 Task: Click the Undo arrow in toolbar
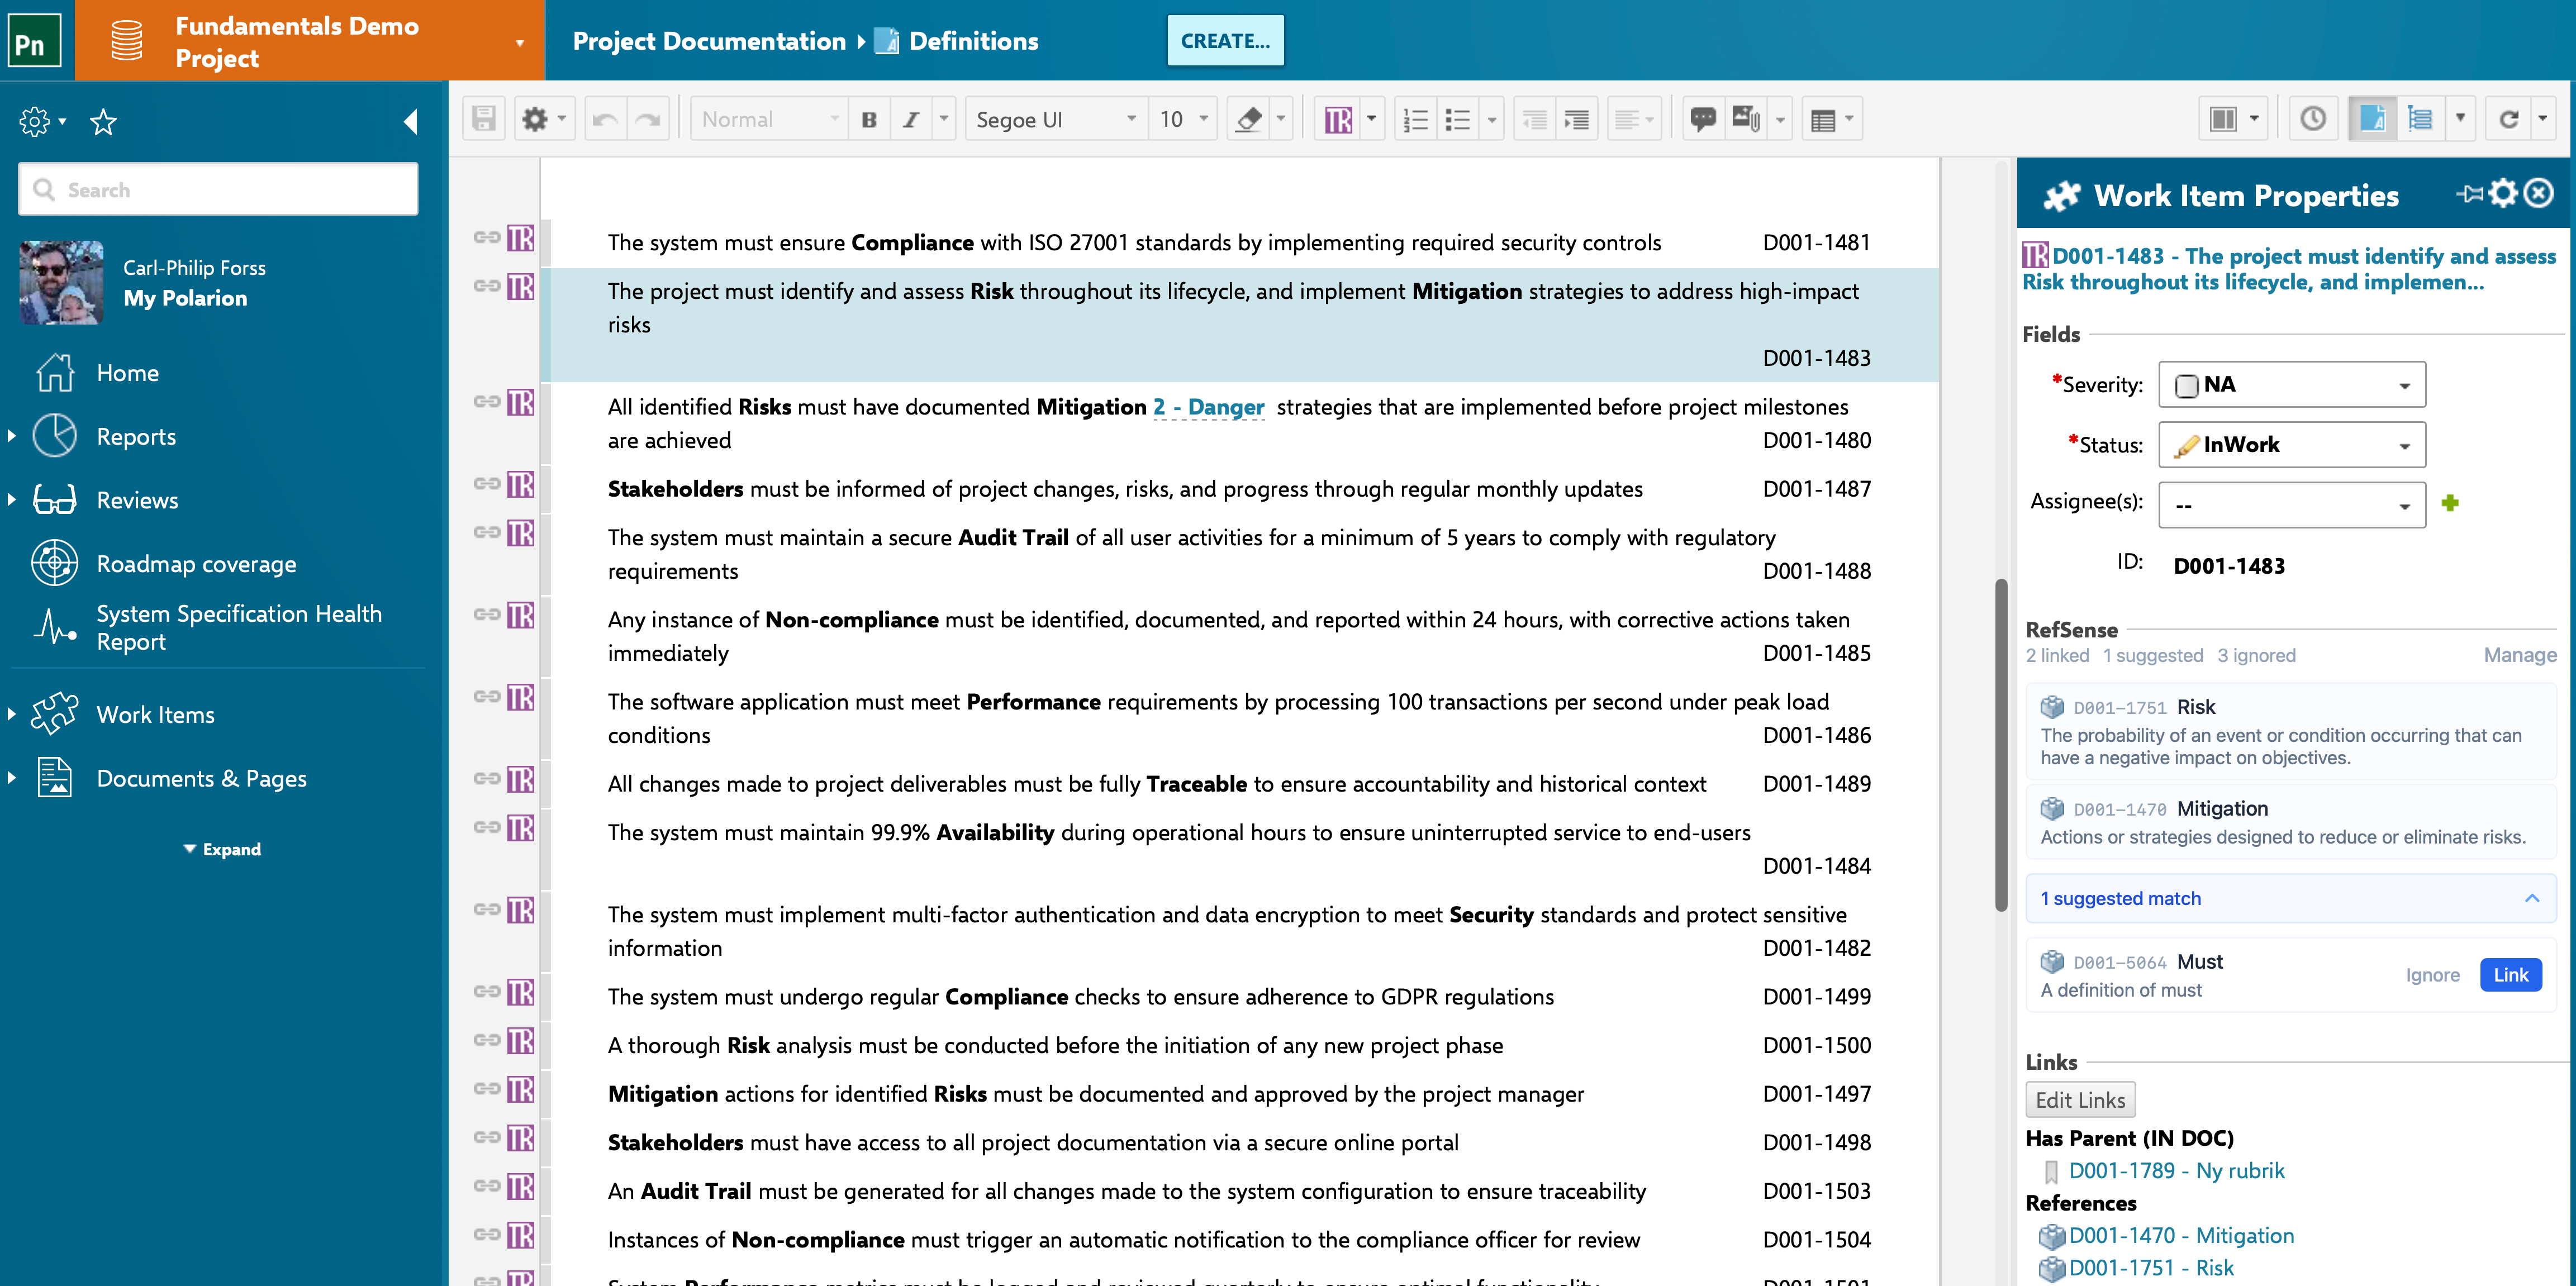tap(604, 119)
